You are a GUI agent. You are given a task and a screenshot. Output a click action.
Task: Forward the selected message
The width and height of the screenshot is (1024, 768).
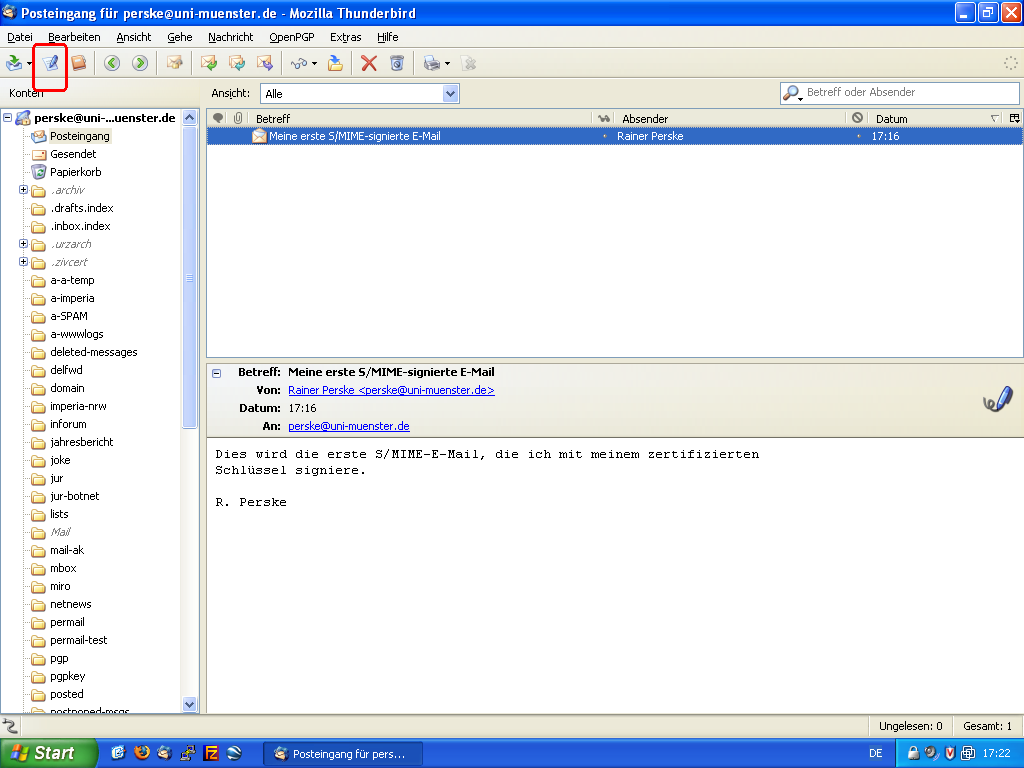tap(265, 63)
